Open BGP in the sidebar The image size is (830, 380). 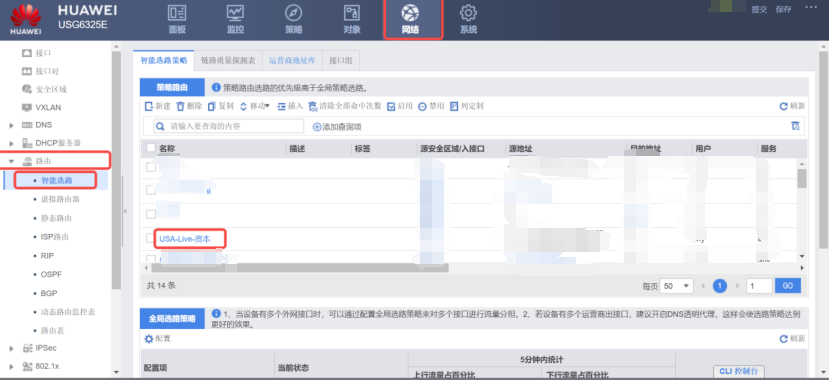coord(49,293)
